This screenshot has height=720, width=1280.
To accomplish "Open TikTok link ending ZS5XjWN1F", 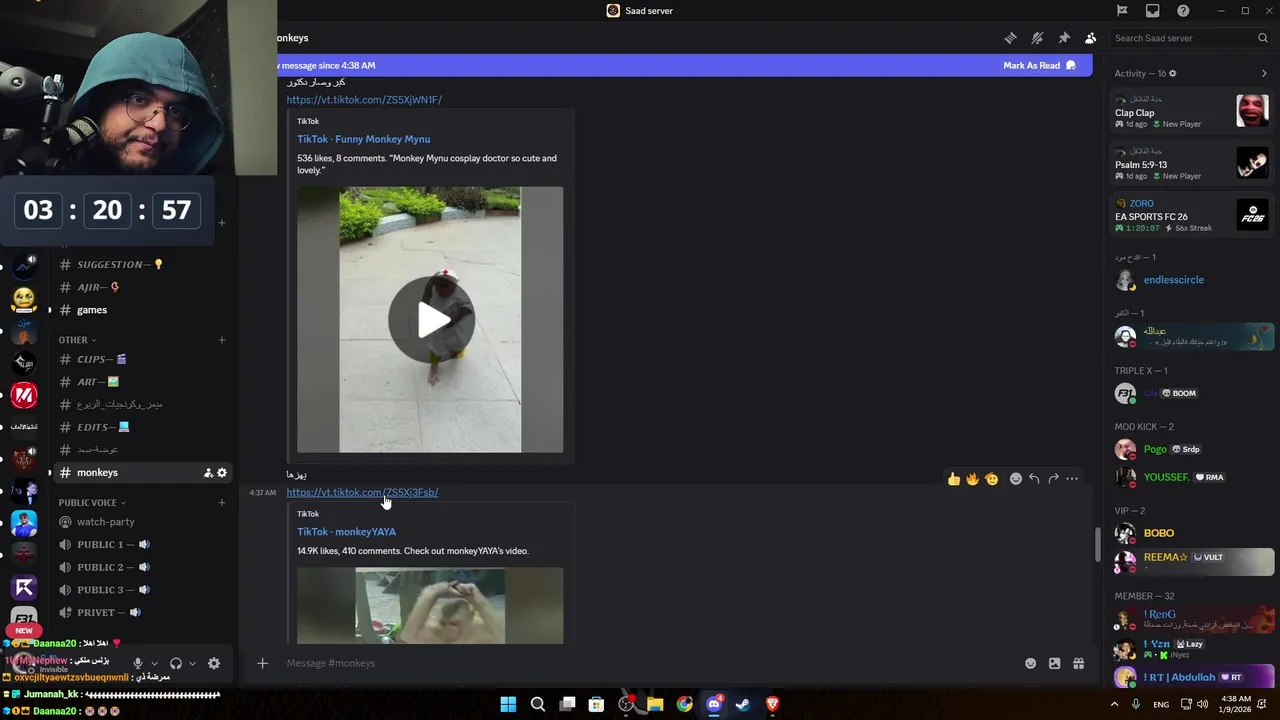I will tap(364, 100).
